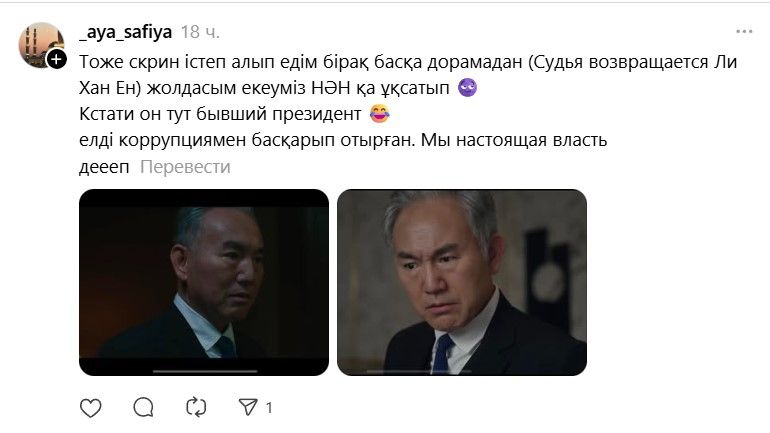Like the post with the heart icon
This screenshot has height=433, width=770.
click(90, 407)
